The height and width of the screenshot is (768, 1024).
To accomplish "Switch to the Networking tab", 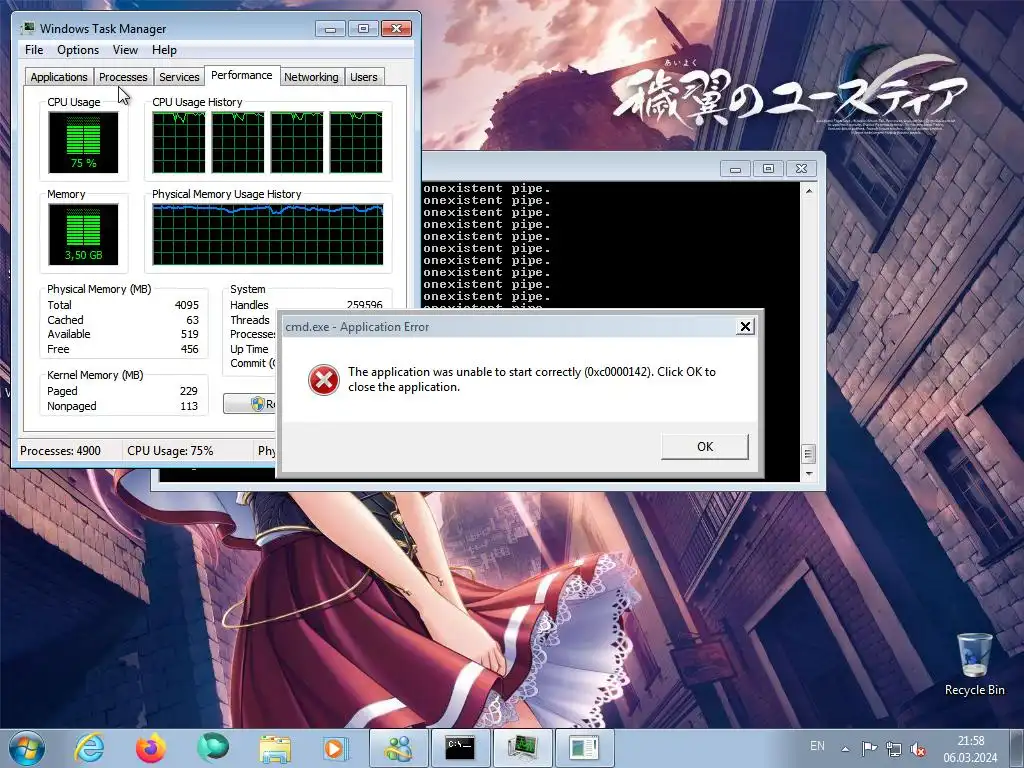I will click(x=311, y=77).
